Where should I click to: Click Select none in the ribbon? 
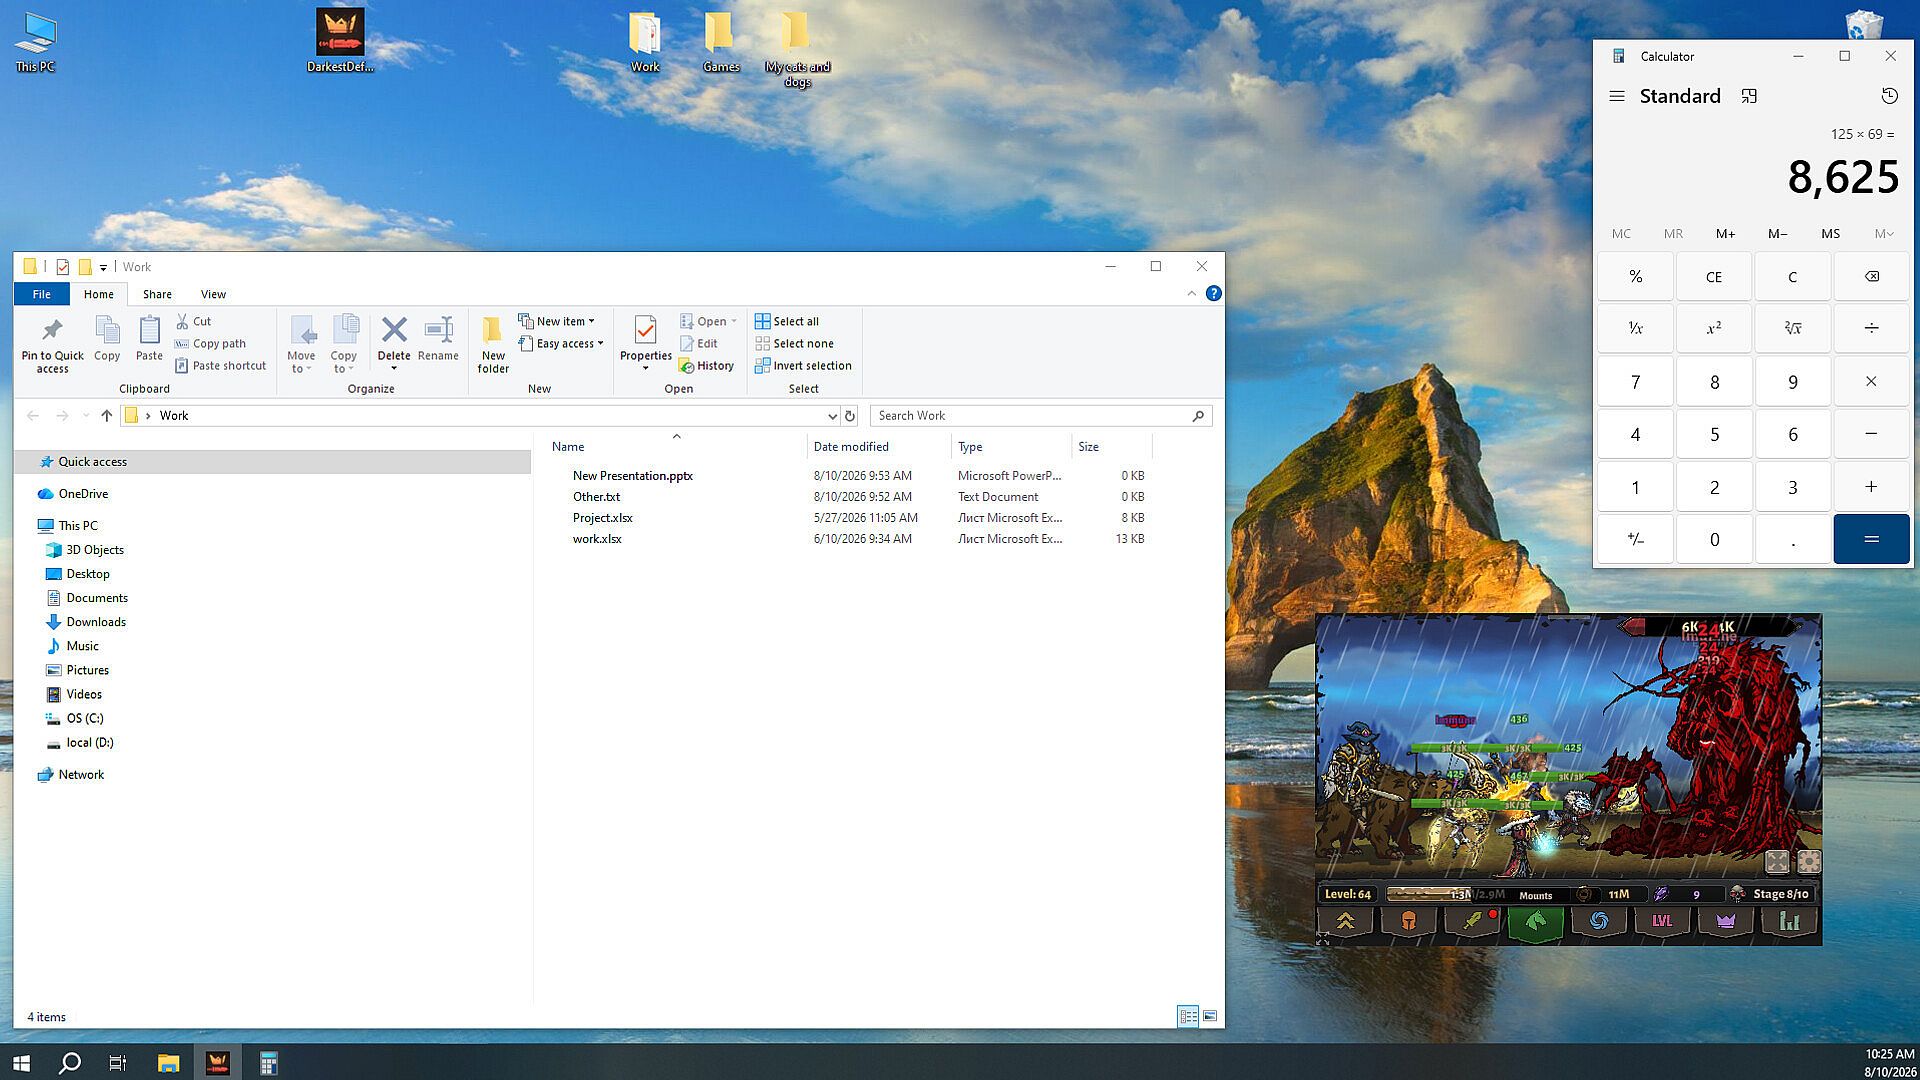794,343
